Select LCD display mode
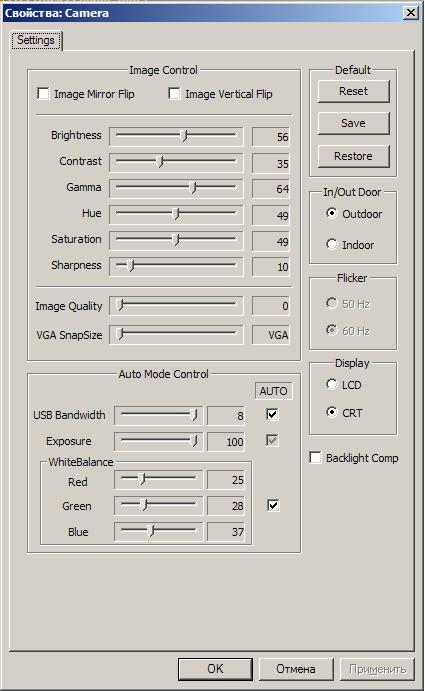This screenshot has height=691, width=425. [332, 384]
